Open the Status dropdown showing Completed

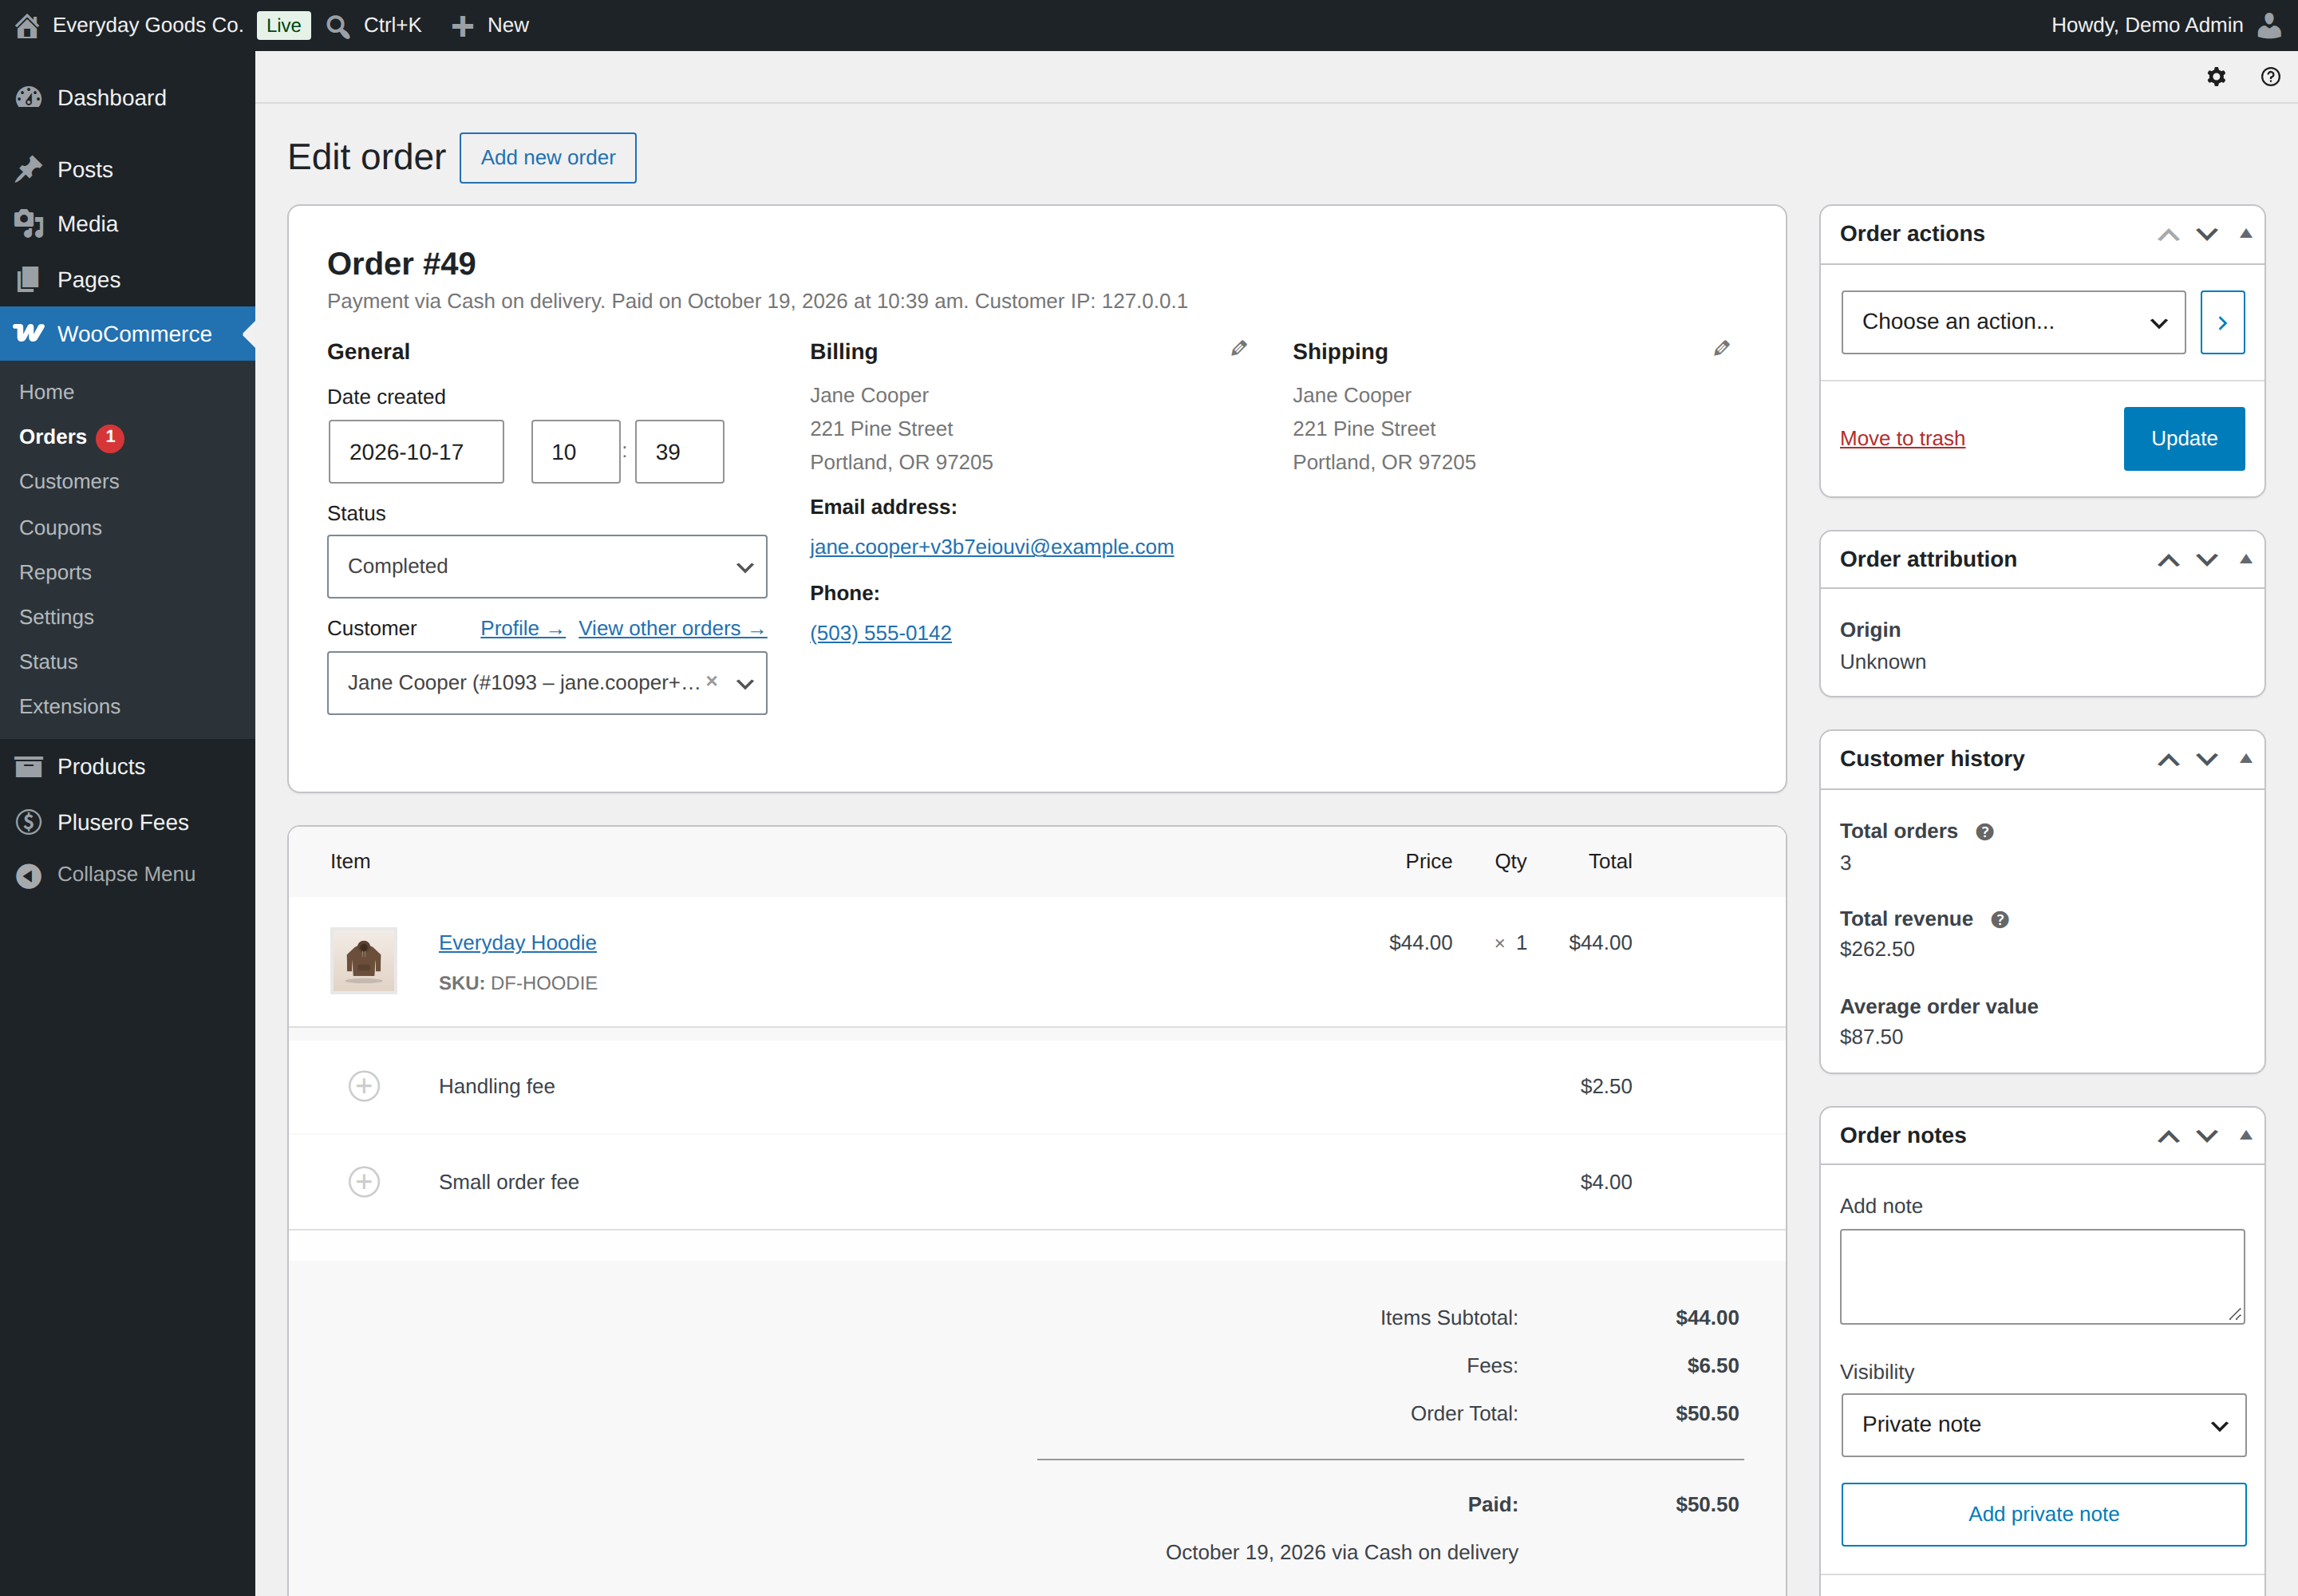547,566
